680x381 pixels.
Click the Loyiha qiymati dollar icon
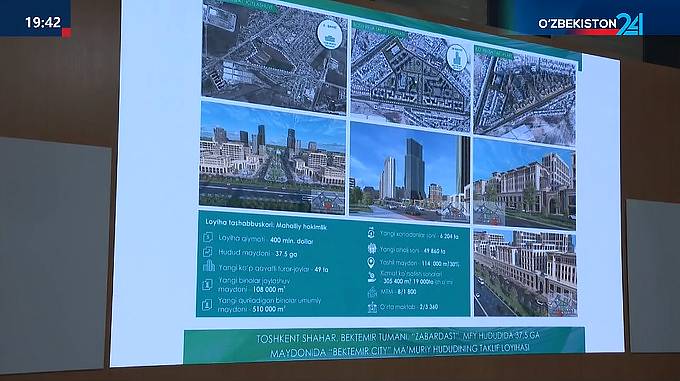pos(208,238)
